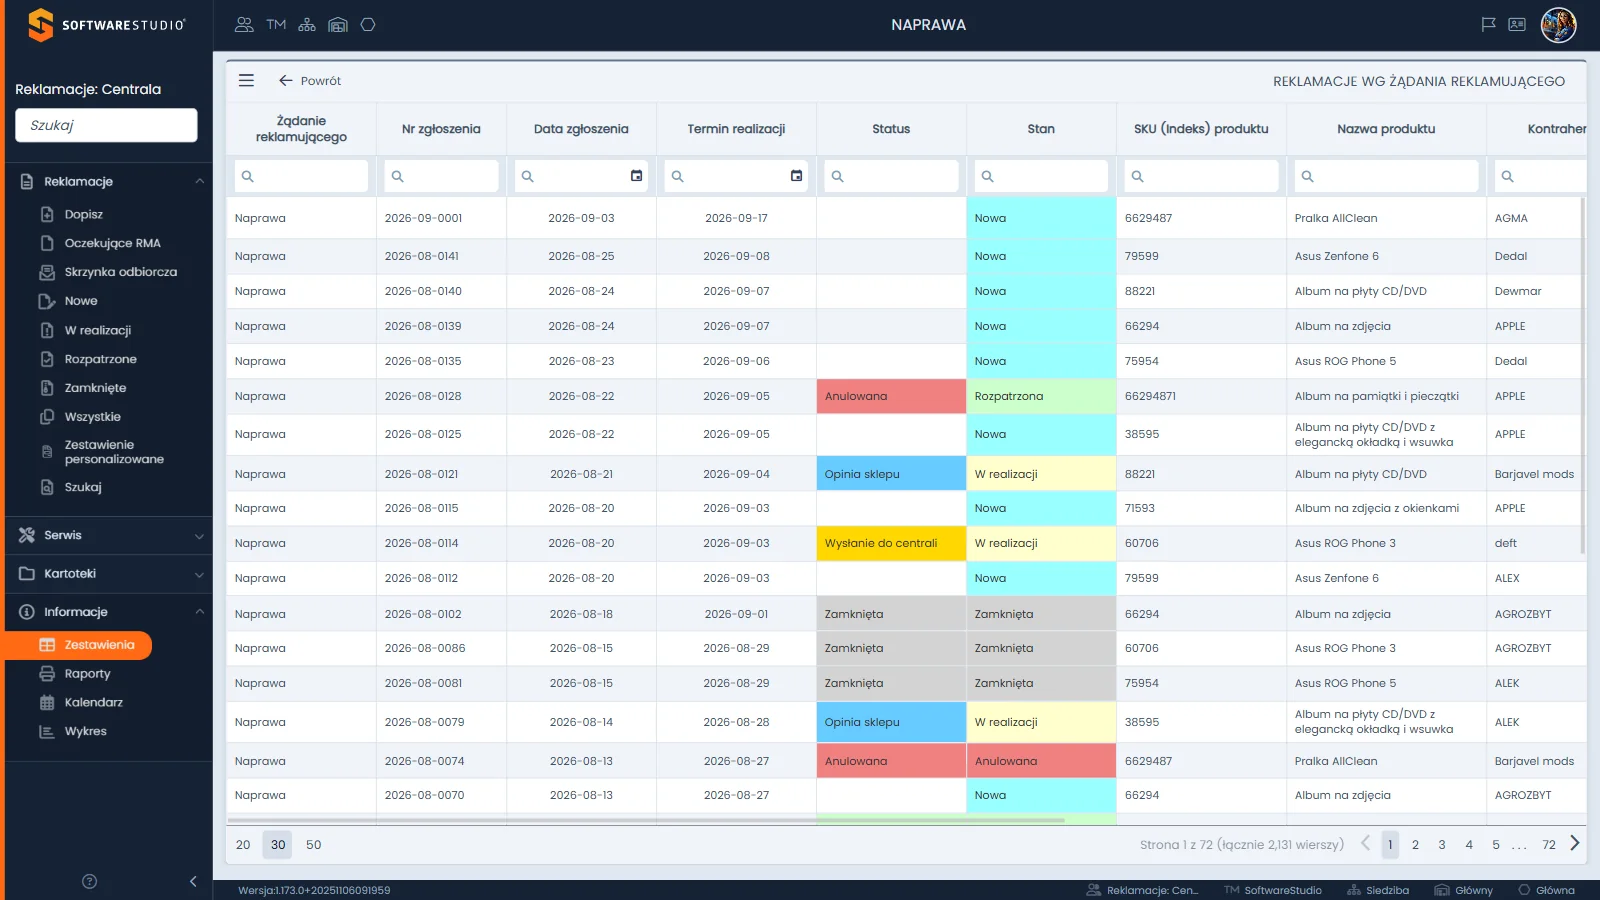Click the Nazwa produktu filter field
1600x900 pixels.
(1386, 176)
